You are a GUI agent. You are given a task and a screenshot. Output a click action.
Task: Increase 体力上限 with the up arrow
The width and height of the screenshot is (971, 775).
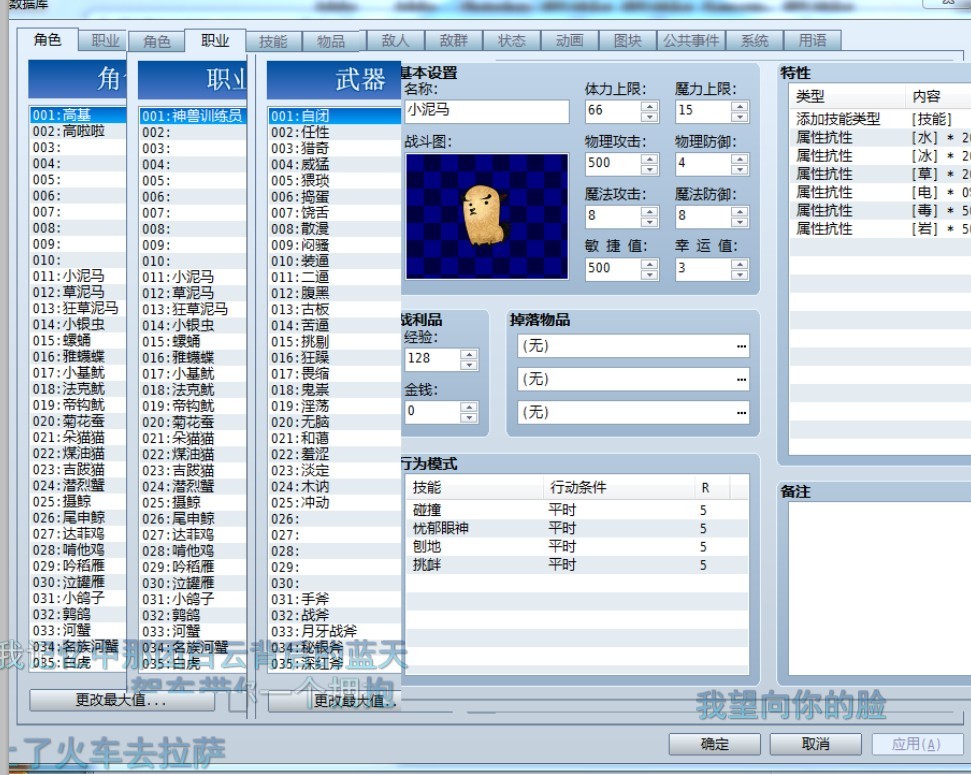pyautogui.click(x=650, y=106)
